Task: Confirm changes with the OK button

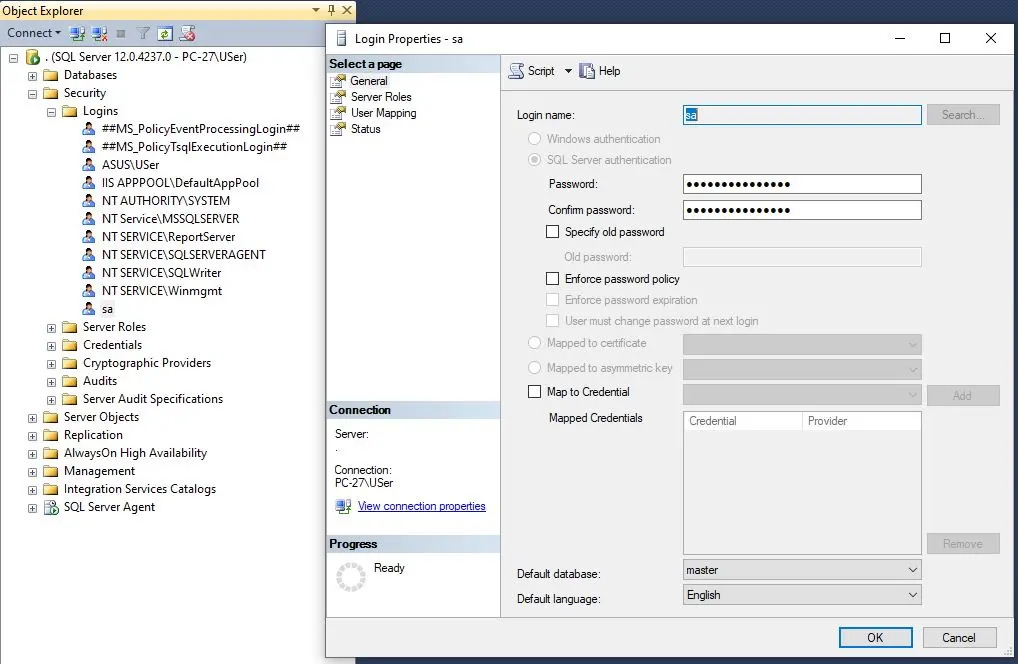Action: pyautogui.click(x=875, y=637)
